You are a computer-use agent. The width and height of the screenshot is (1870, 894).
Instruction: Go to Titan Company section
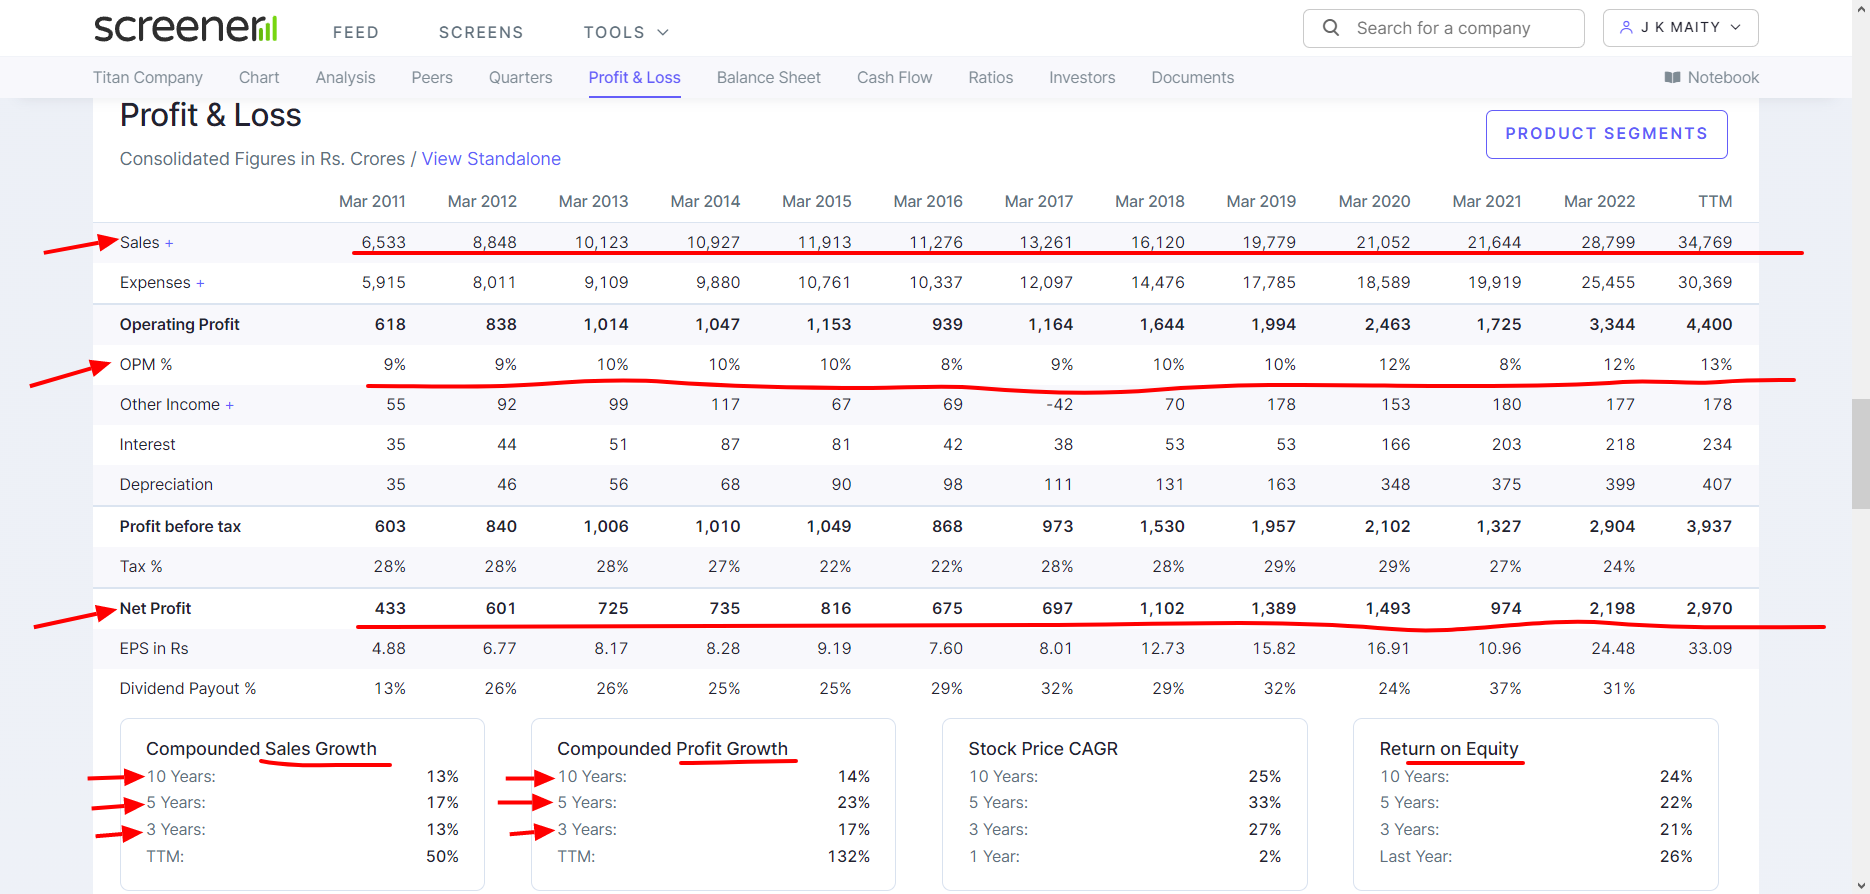(x=148, y=77)
